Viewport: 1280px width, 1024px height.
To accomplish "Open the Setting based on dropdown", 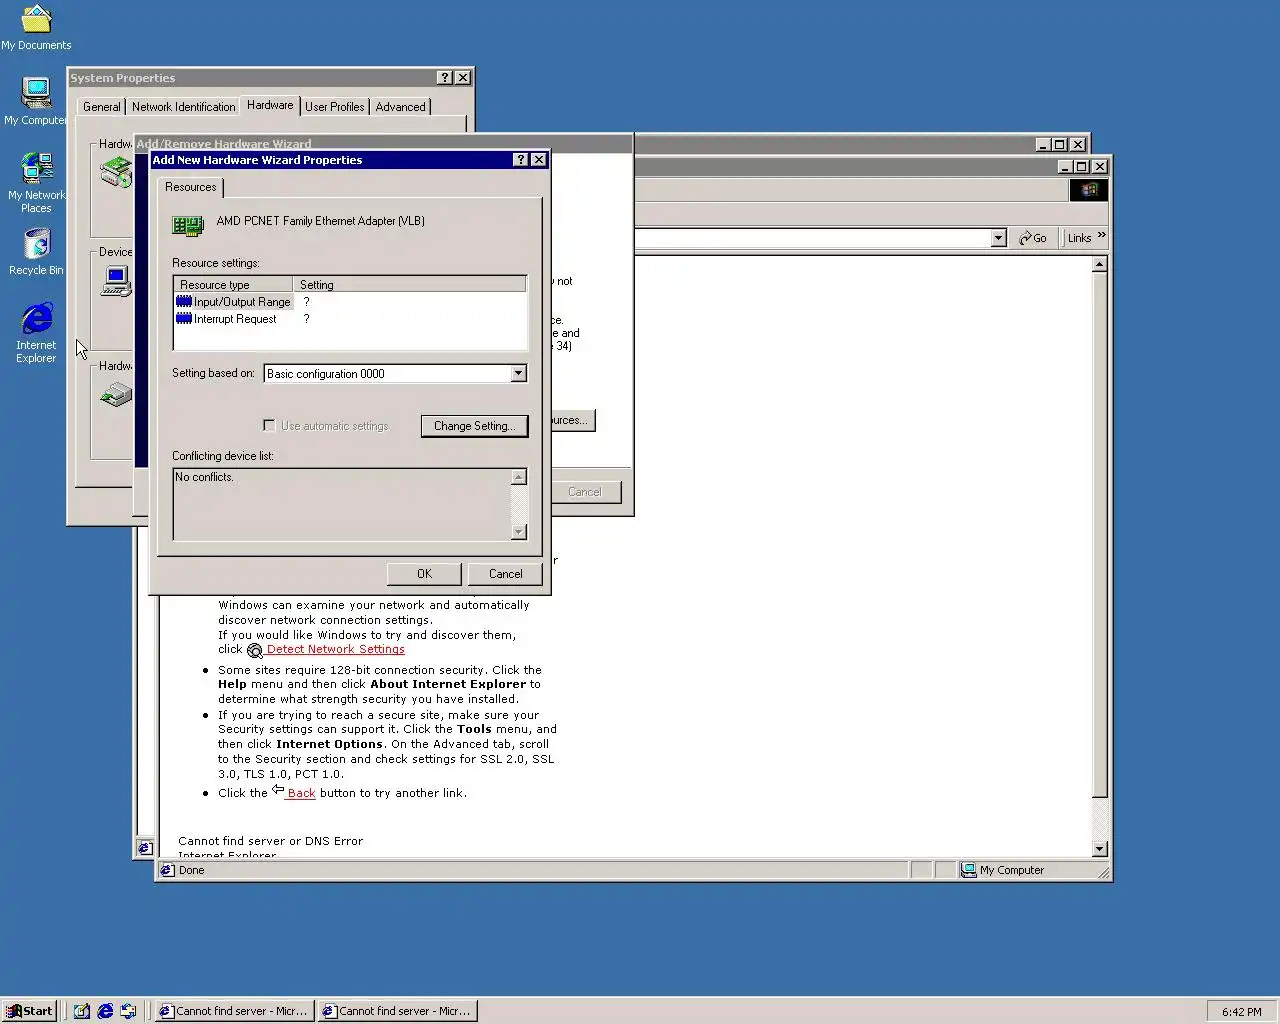I will 518,374.
